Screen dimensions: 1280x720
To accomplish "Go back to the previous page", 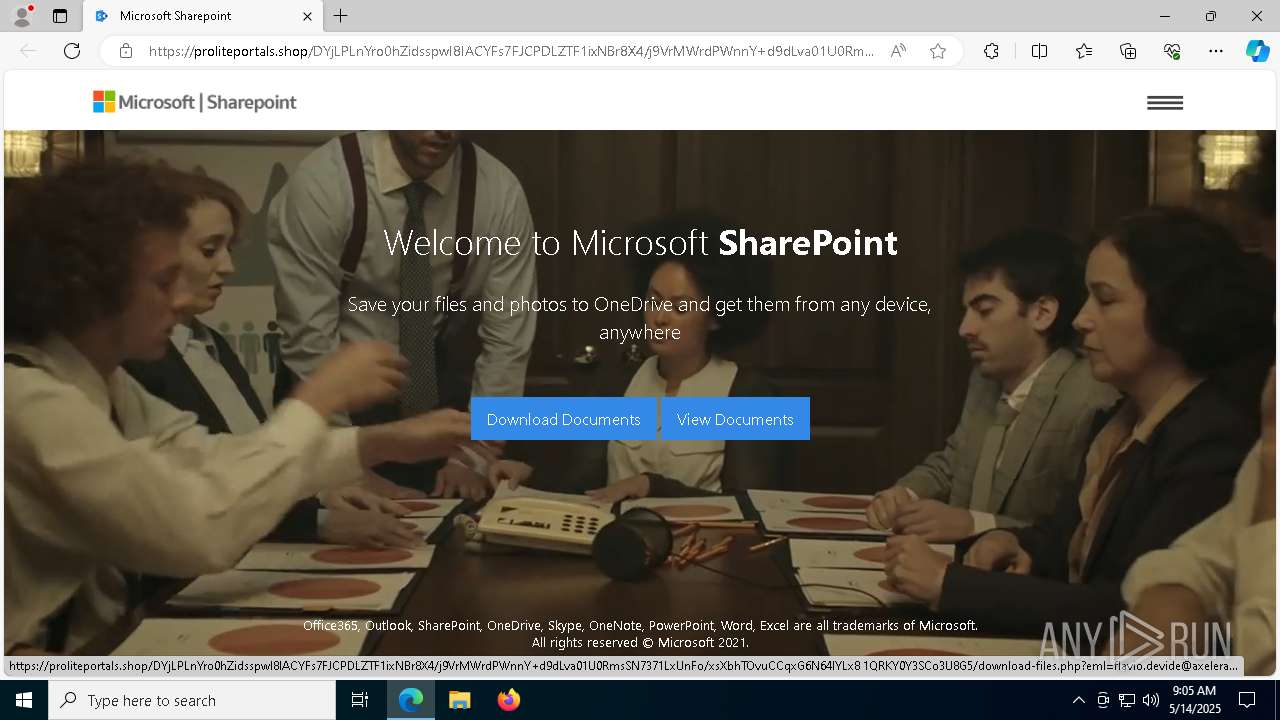I will [28, 51].
